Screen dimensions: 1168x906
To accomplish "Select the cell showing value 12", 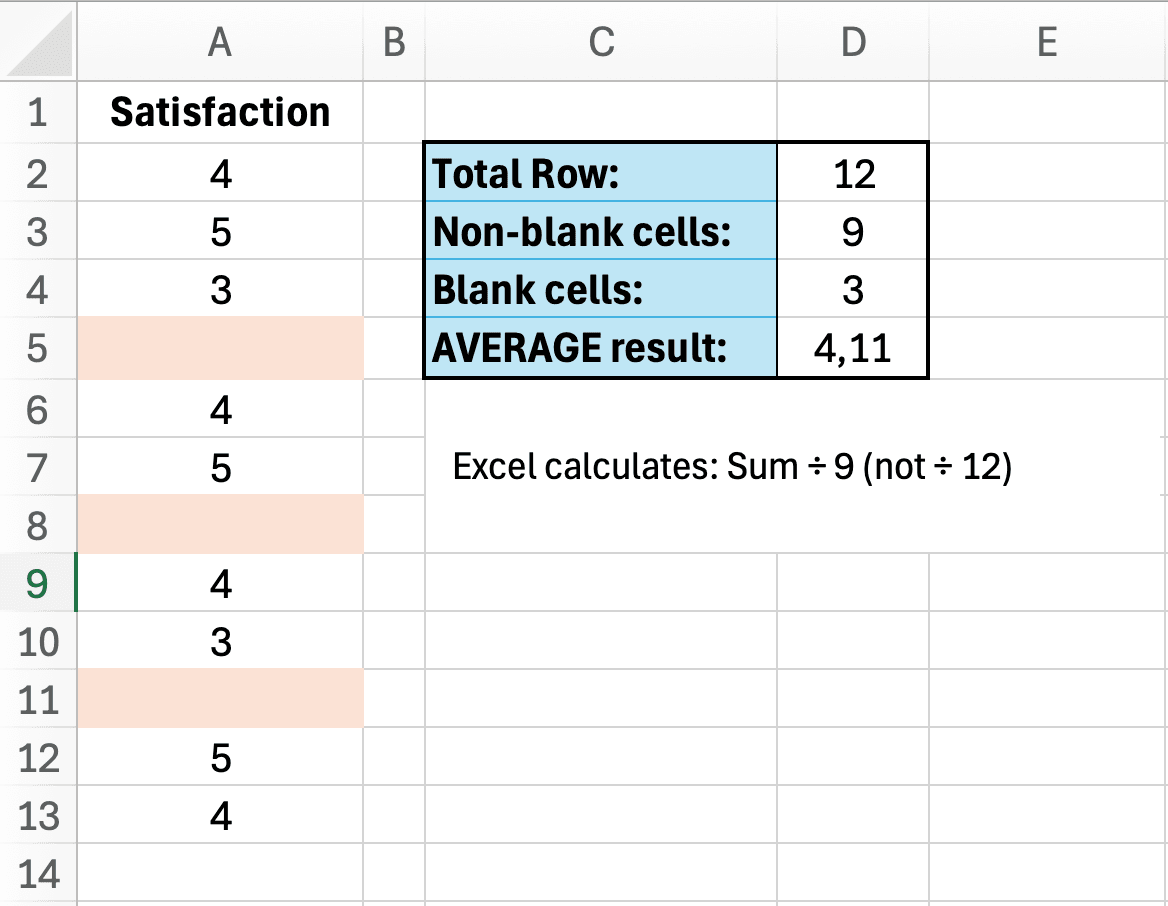I will [x=853, y=173].
